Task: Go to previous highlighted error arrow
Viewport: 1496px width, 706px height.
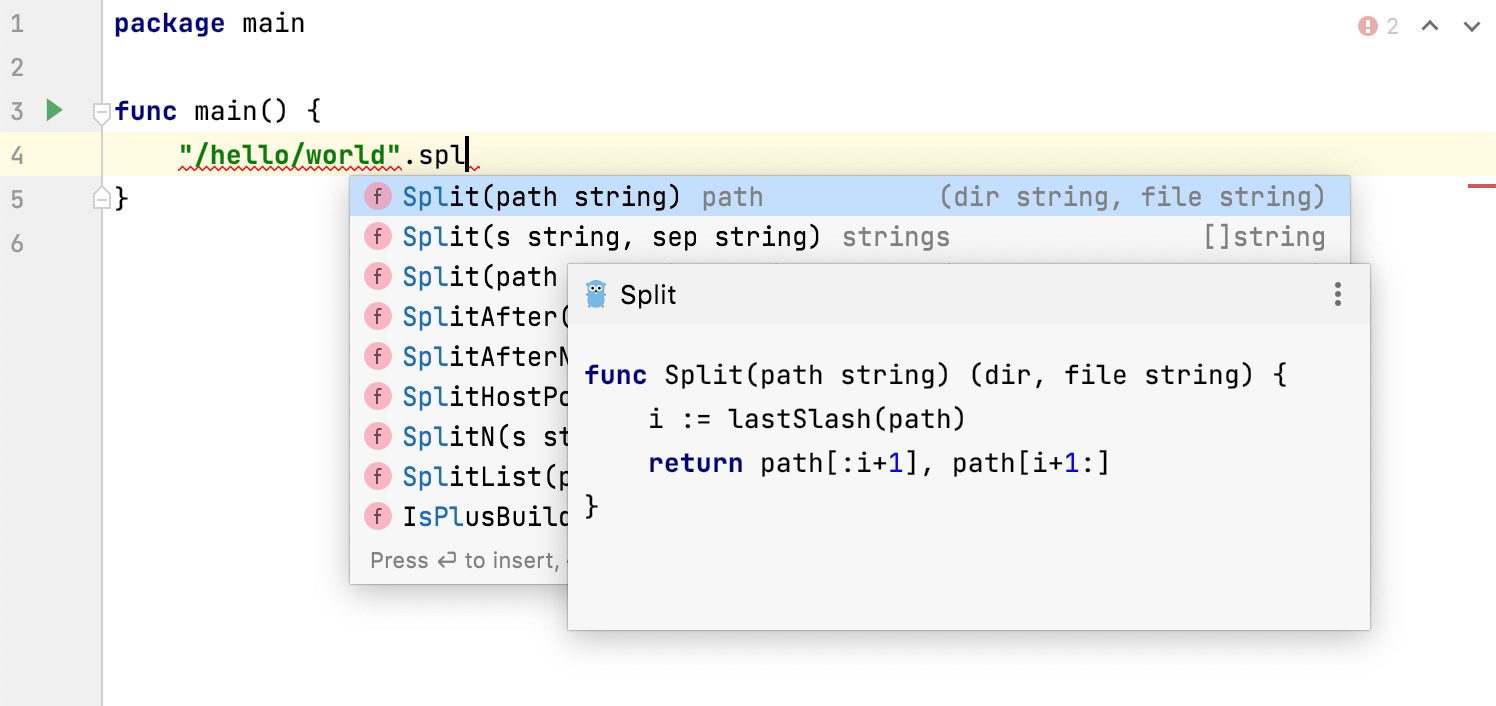Action: 1430,26
